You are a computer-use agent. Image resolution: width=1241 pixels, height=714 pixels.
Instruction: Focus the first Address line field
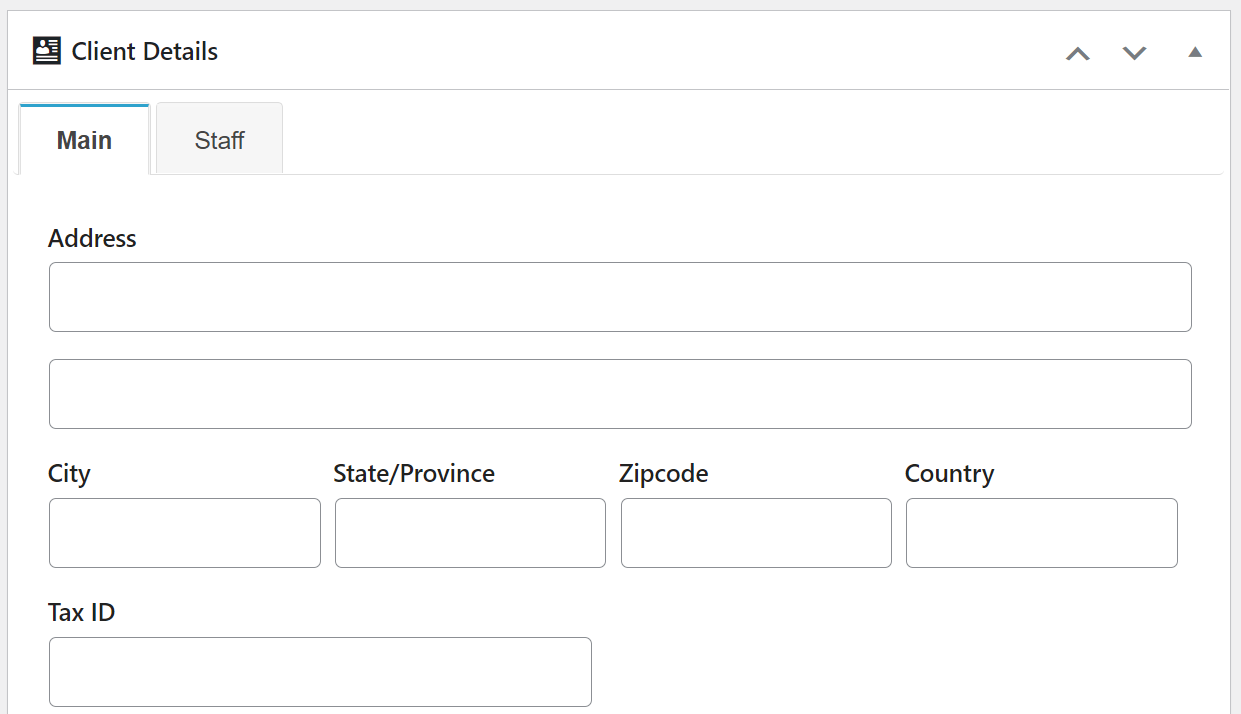(x=620, y=297)
